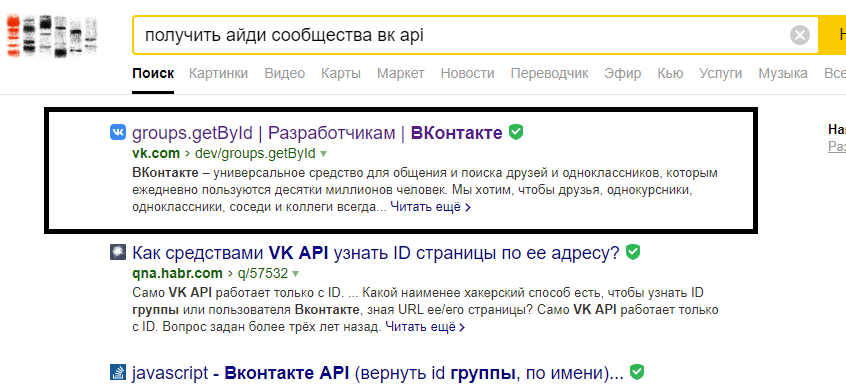Click the Stack Overflow favicon beside the javascript result

pos(118,372)
